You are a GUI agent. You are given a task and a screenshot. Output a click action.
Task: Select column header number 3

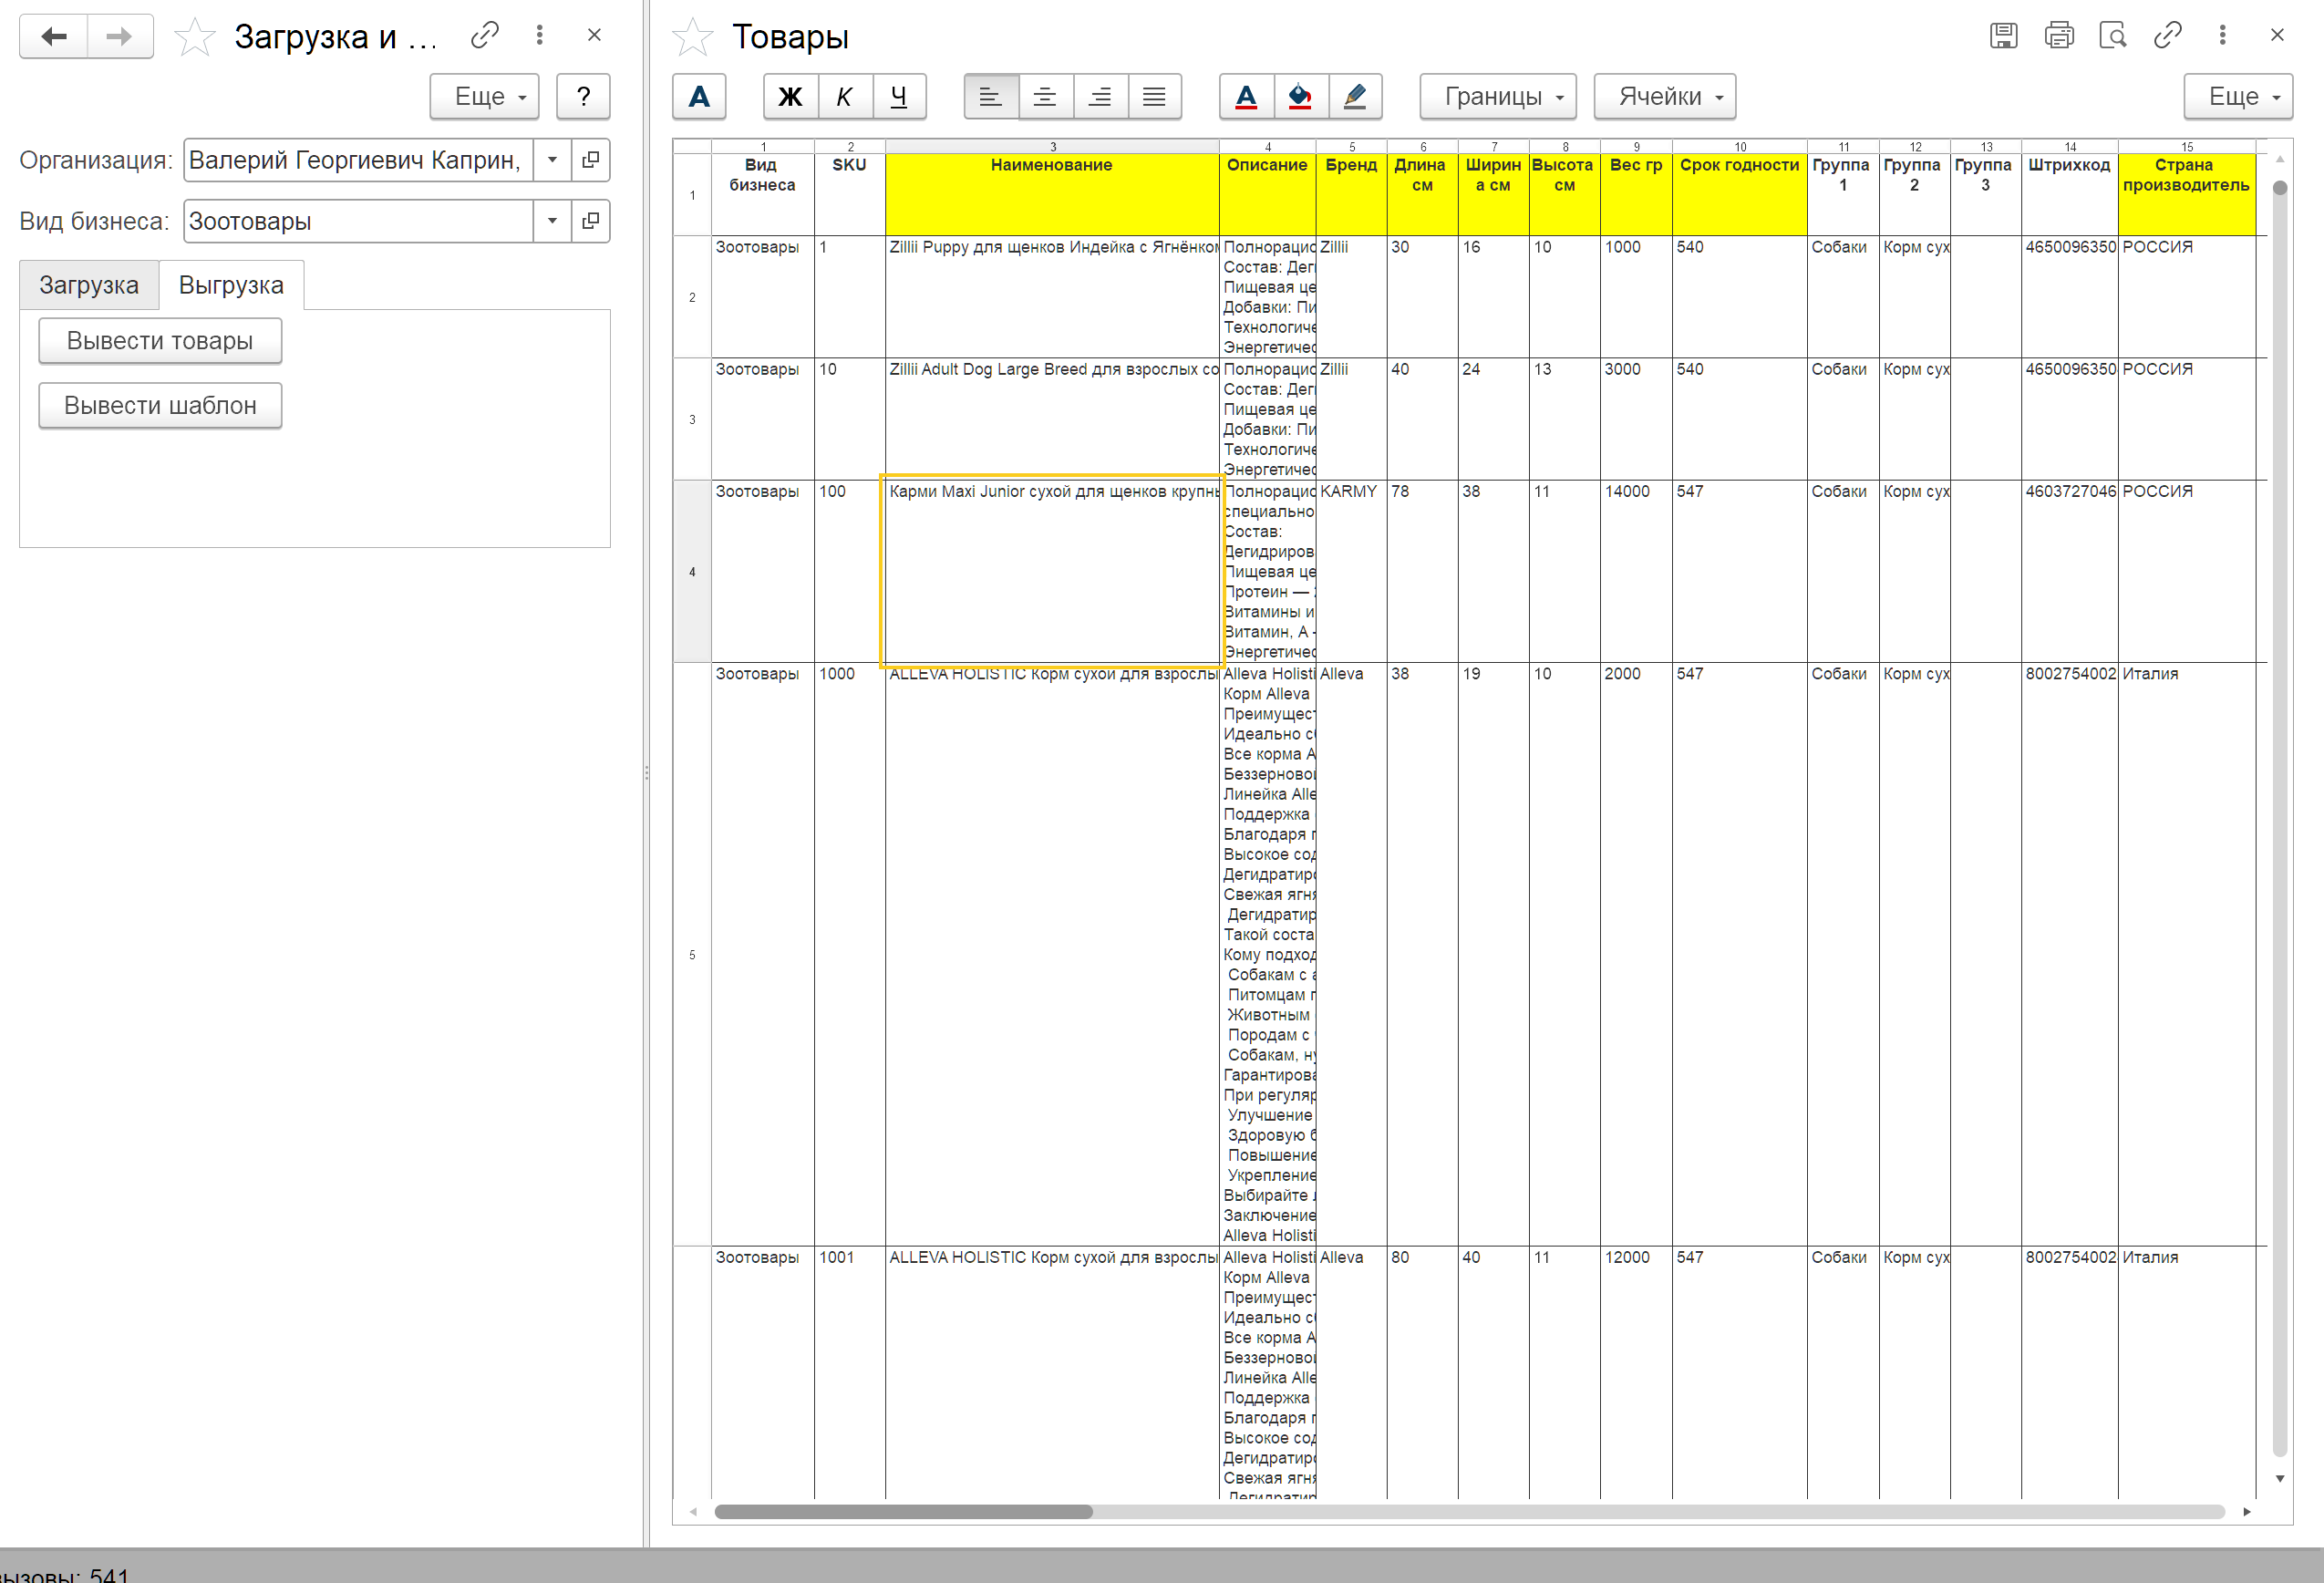pos(1052,147)
